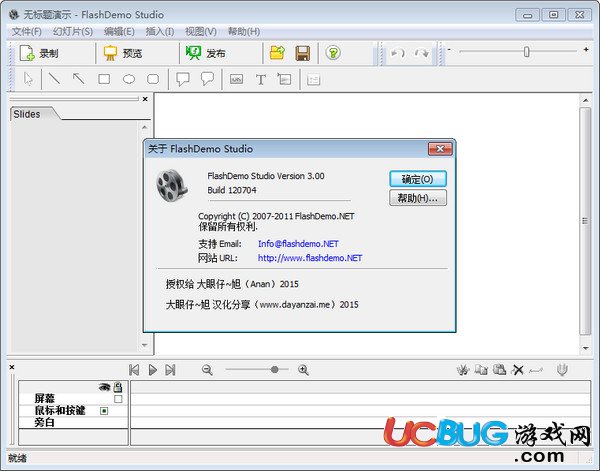Zoom out the timeline magnifier

point(207,370)
